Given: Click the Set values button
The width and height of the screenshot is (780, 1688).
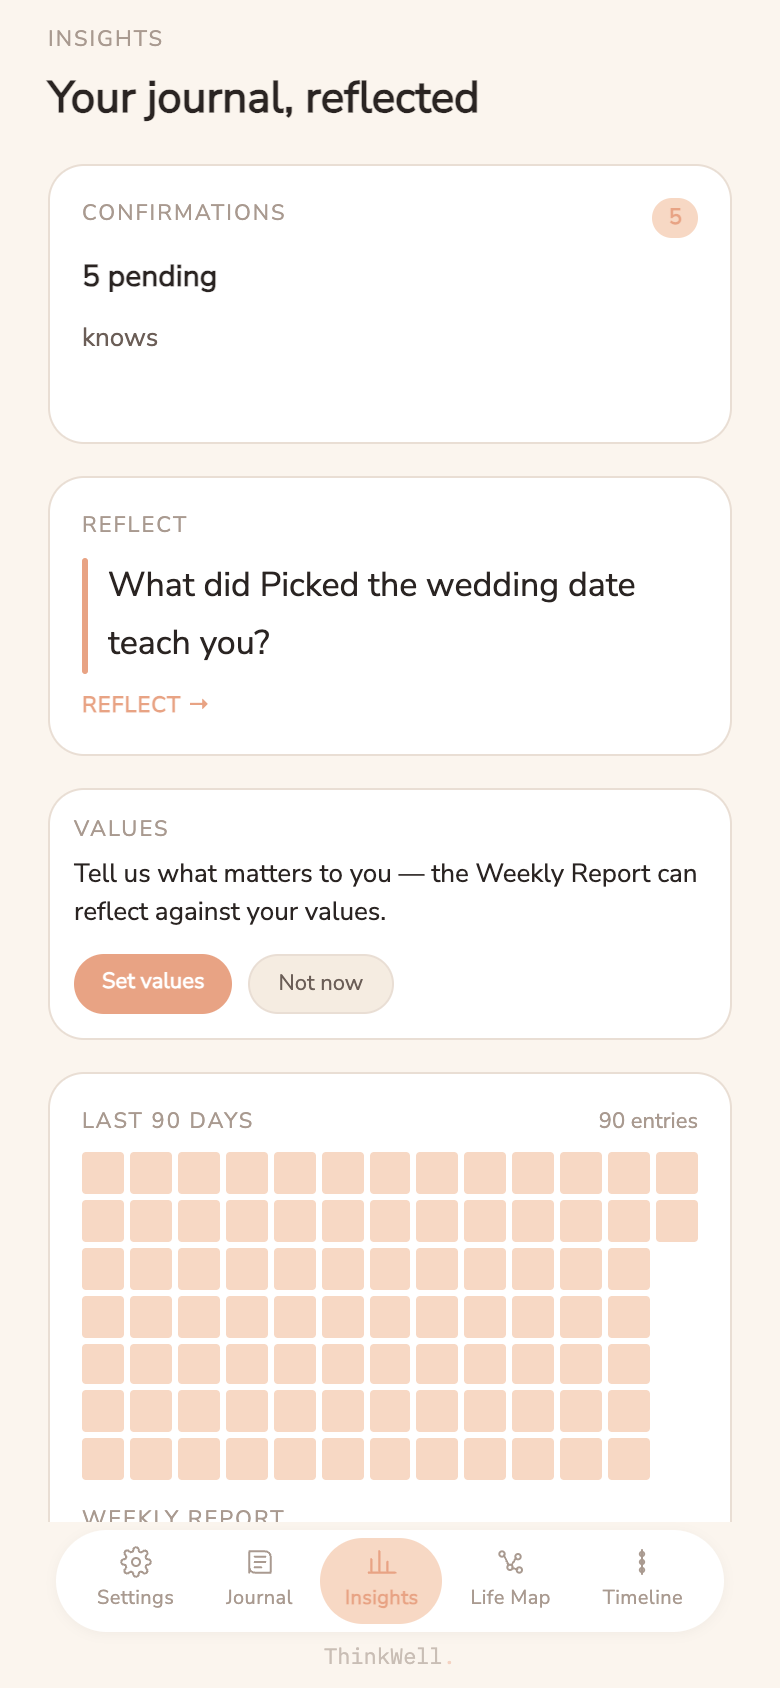Looking at the screenshot, I should (x=153, y=983).
